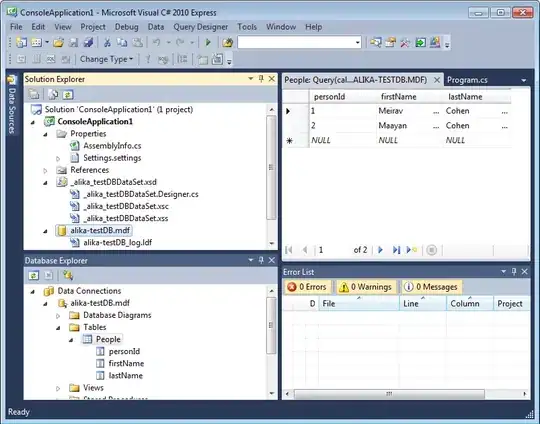Click Solution Explorer vertical scrollbar thumb
Screen dimensions: 540x424
(271, 167)
